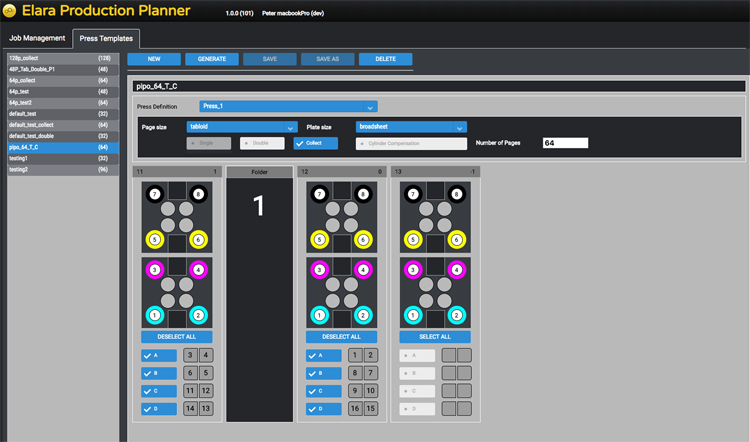The width and height of the screenshot is (750, 442).
Task: Switch to Press Templates tab
Action: [x=106, y=39]
